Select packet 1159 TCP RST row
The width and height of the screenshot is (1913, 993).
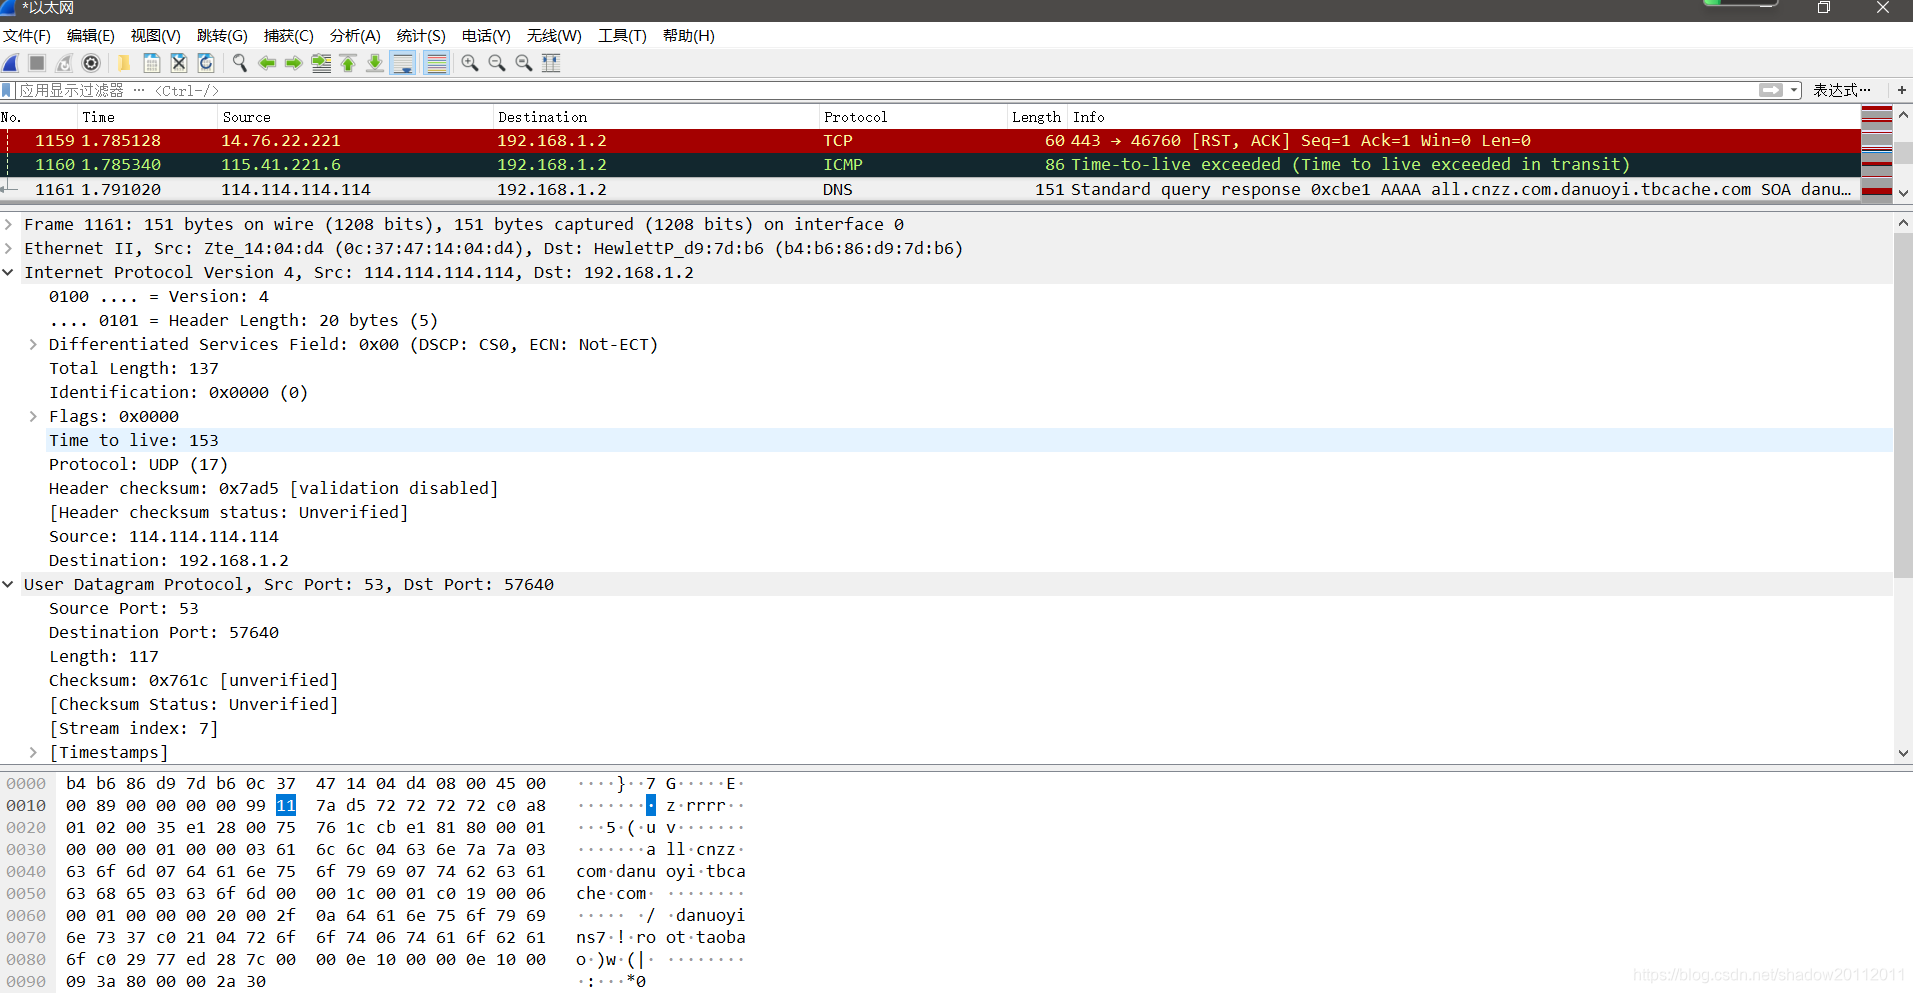click(x=930, y=141)
